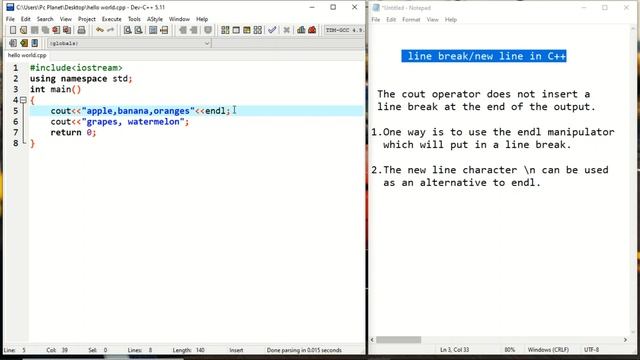Select the hello world.cpp editor tab
Screen dimensions: 640x360
[27, 55]
